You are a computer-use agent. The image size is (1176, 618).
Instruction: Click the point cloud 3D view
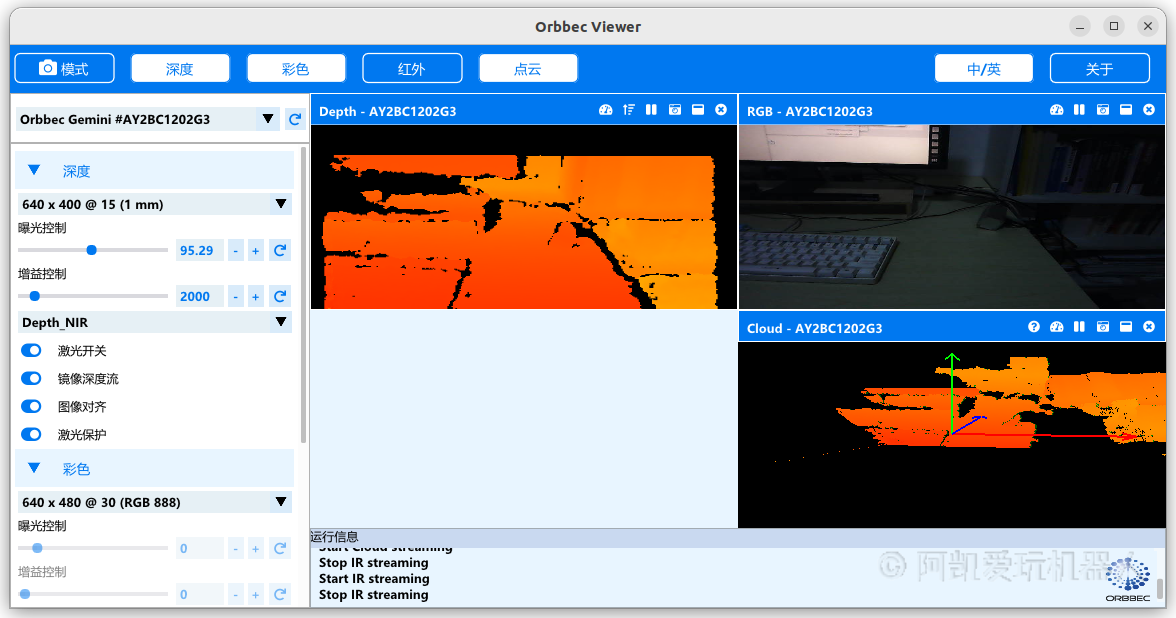[x=952, y=435]
